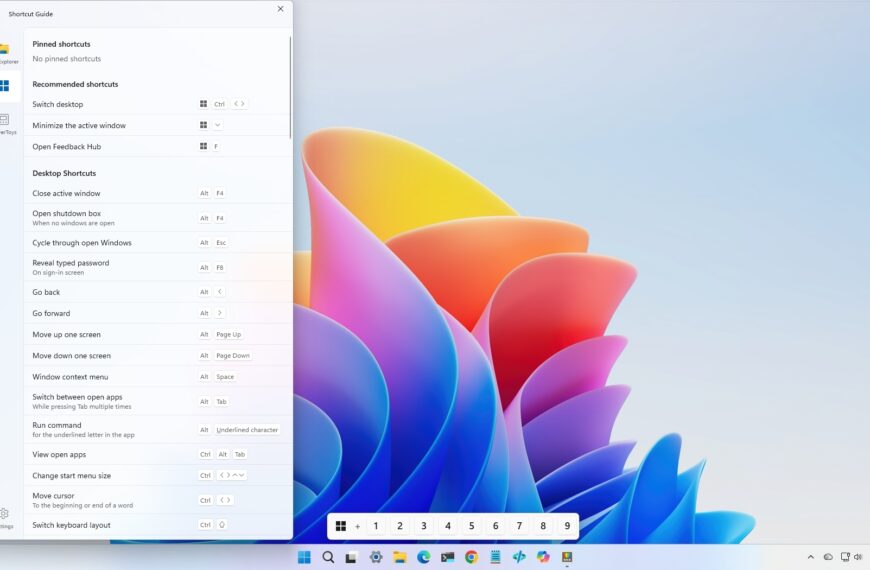Click the scrollbar of the shortcuts list

[x=290, y=87]
